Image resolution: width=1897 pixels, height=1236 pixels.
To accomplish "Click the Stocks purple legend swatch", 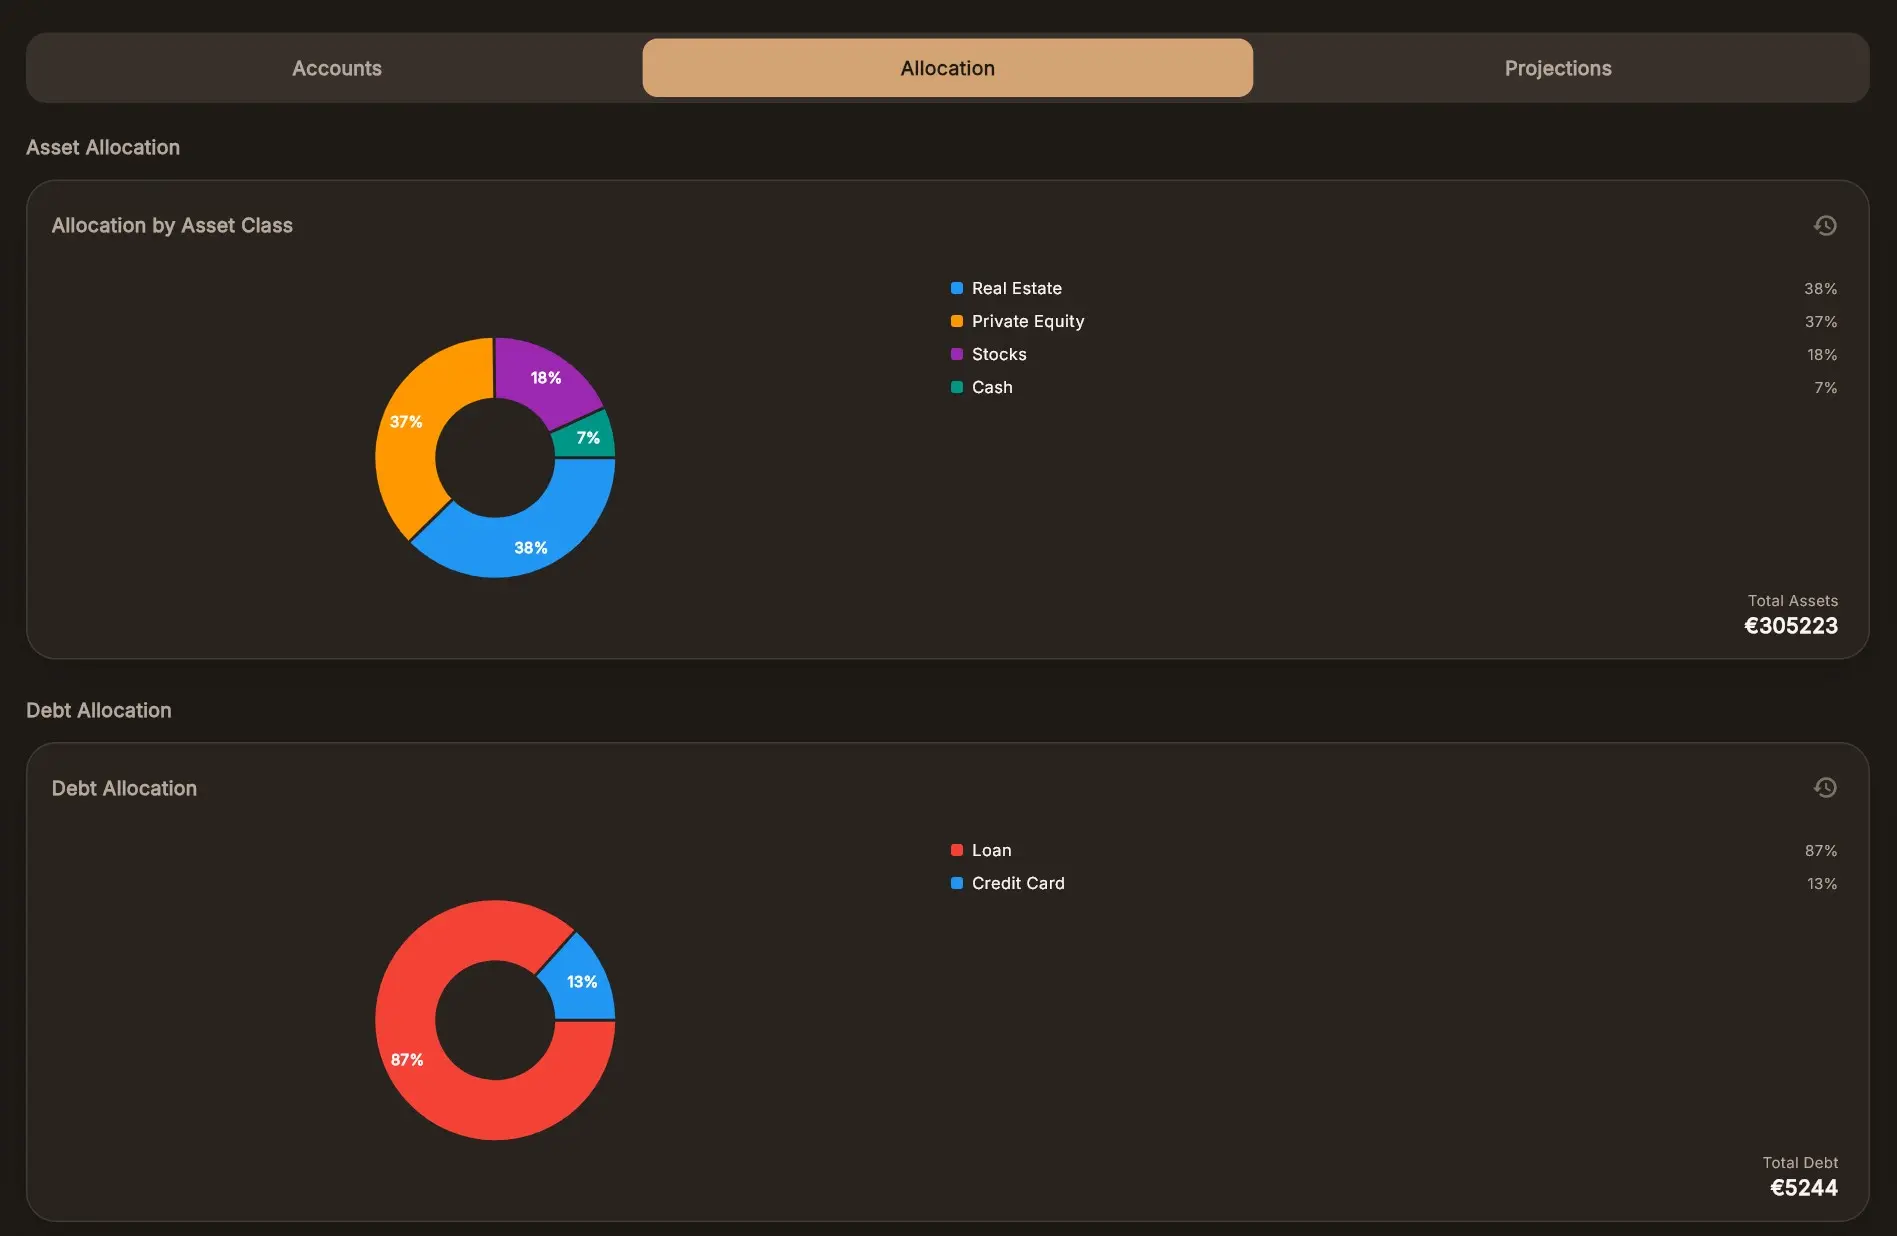I will [x=957, y=354].
